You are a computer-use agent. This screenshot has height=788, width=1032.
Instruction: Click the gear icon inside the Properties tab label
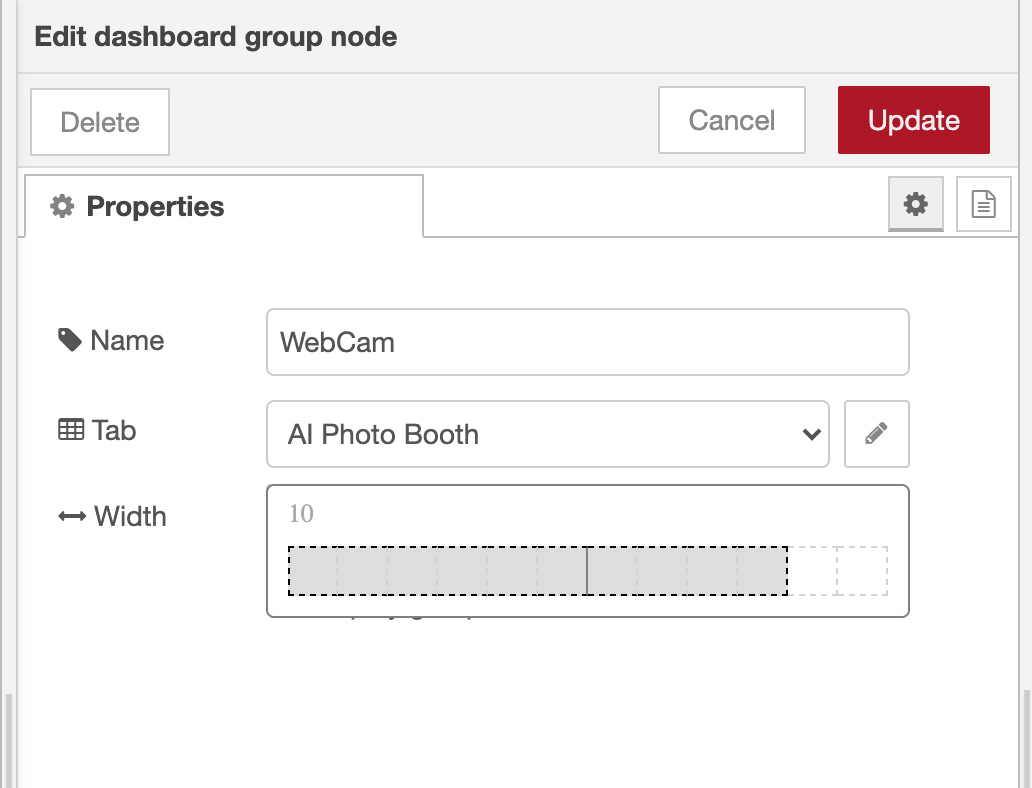(63, 206)
